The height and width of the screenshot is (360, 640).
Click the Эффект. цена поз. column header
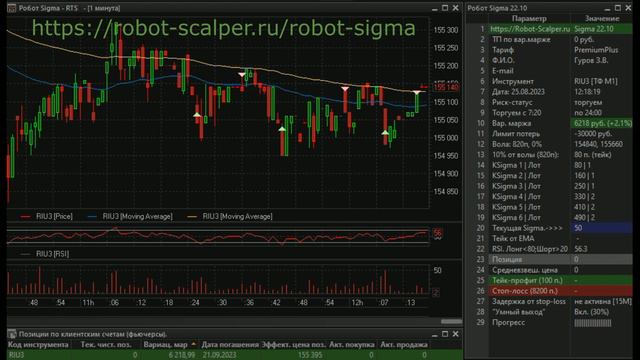point(293,344)
